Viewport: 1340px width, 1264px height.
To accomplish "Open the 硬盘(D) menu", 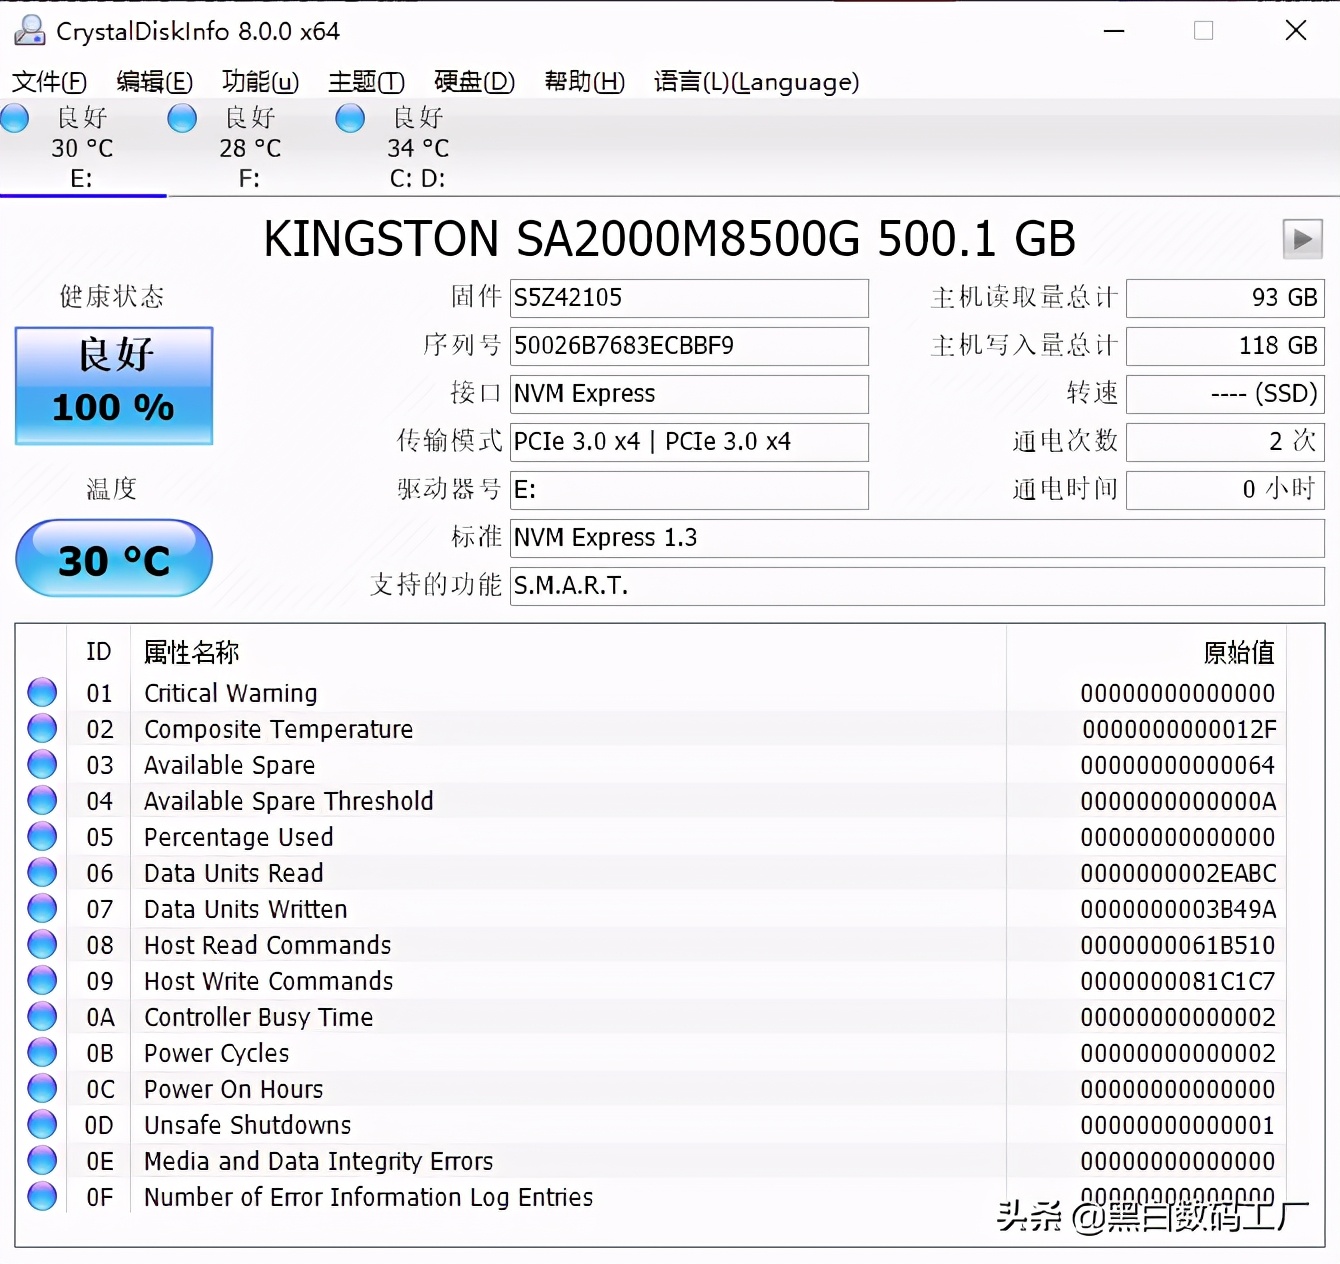I will coord(474,82).
